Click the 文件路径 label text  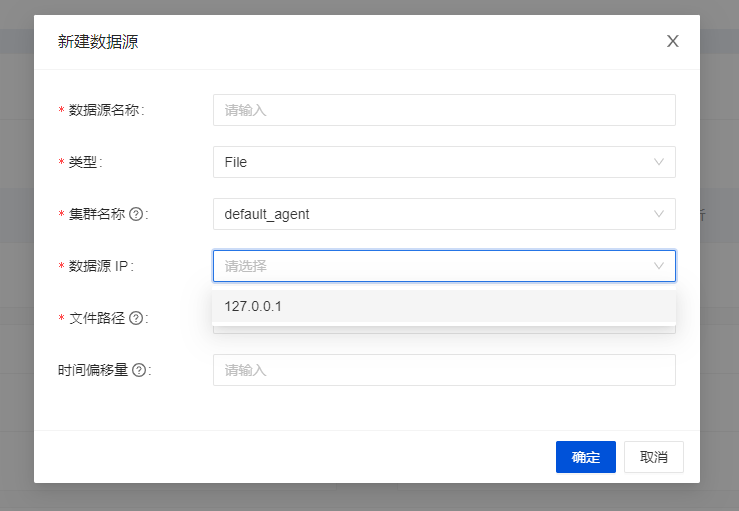click(x=97, y=318)
